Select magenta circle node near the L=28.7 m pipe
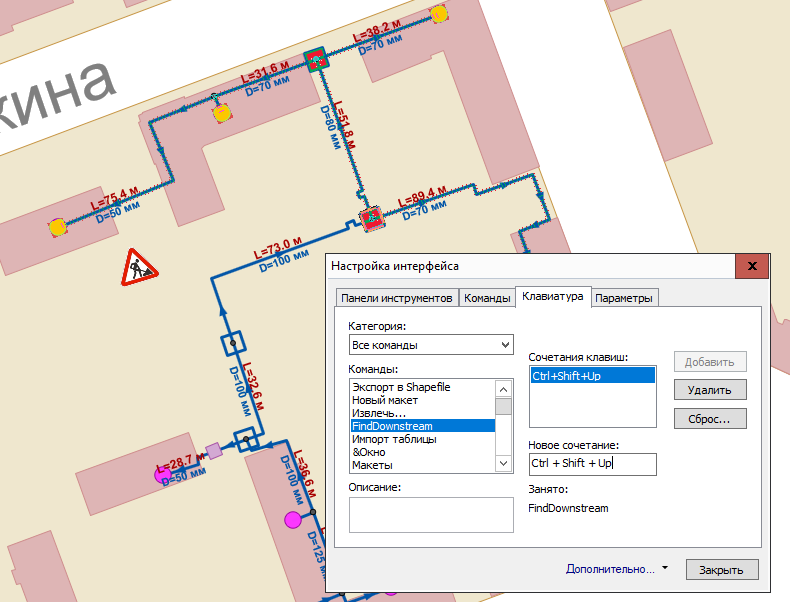790x602 pixels. 160,474
